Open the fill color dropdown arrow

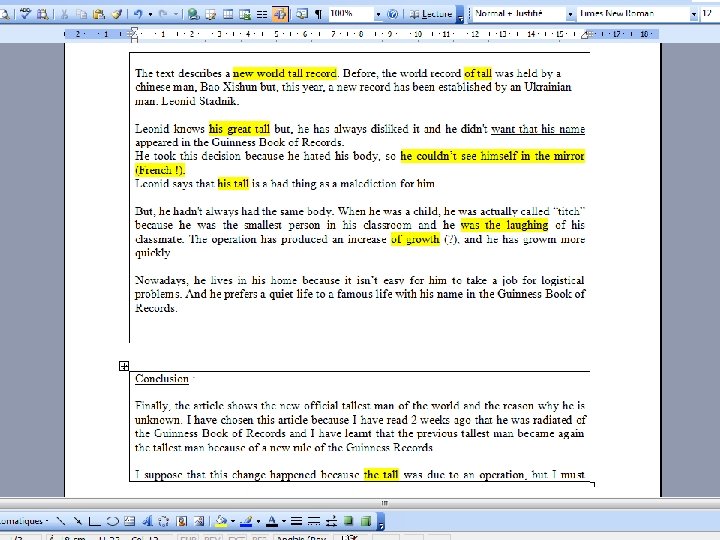point(233,521)
